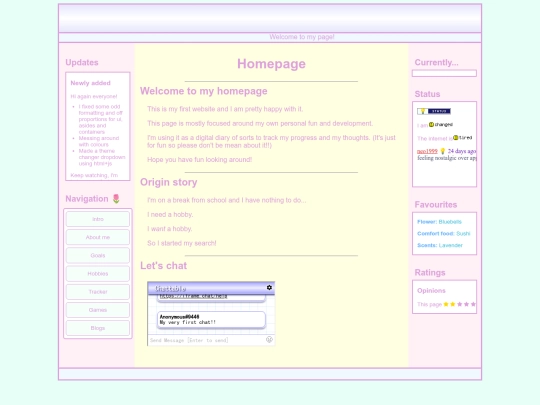Open the Tracker page

coord(98,292)
